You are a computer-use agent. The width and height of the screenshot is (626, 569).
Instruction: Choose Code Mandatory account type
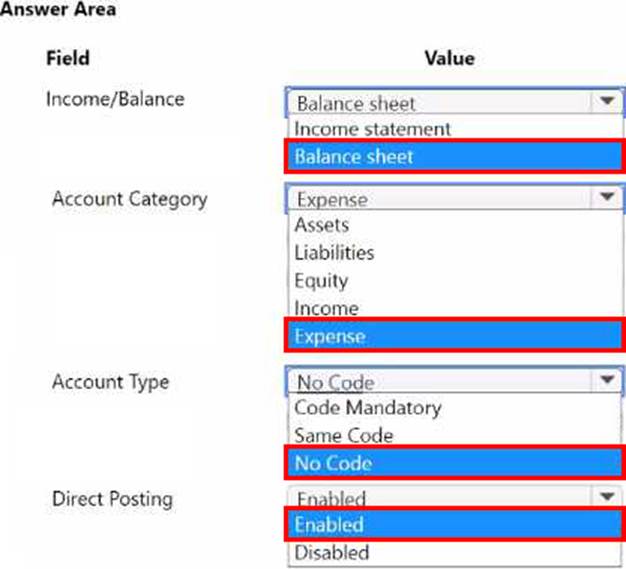367,408
